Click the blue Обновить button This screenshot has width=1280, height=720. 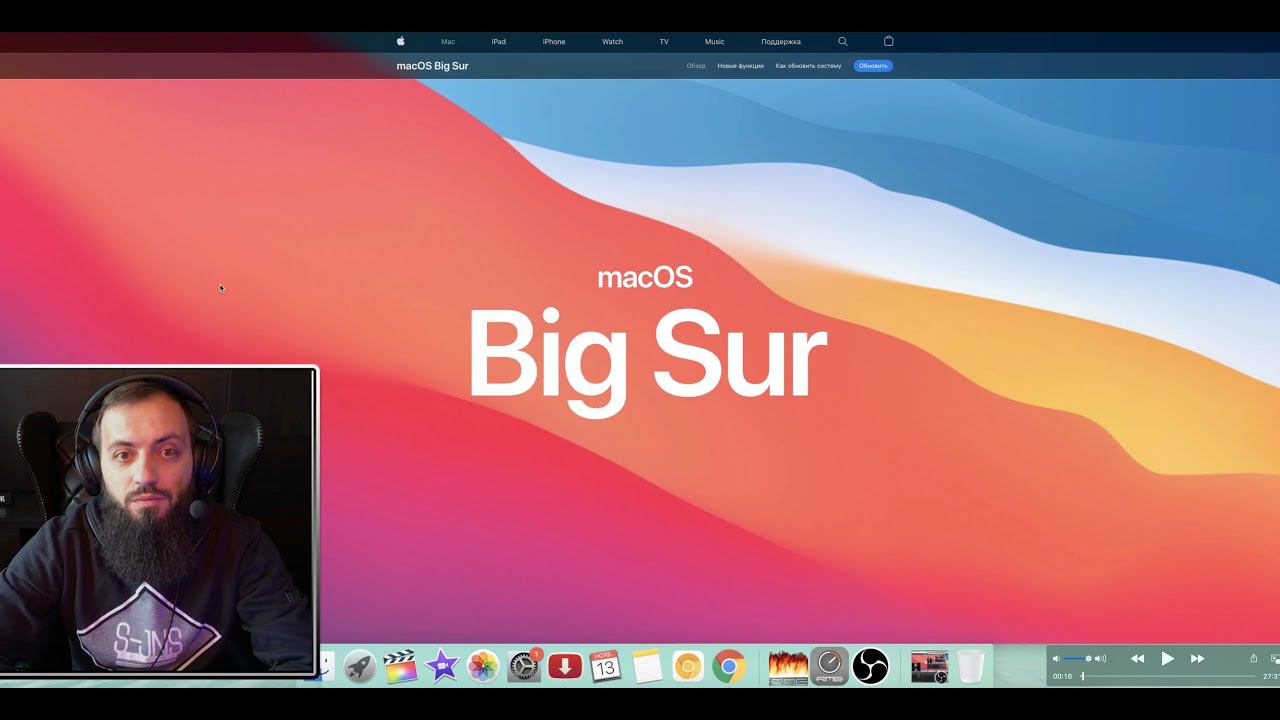point(873,66)
